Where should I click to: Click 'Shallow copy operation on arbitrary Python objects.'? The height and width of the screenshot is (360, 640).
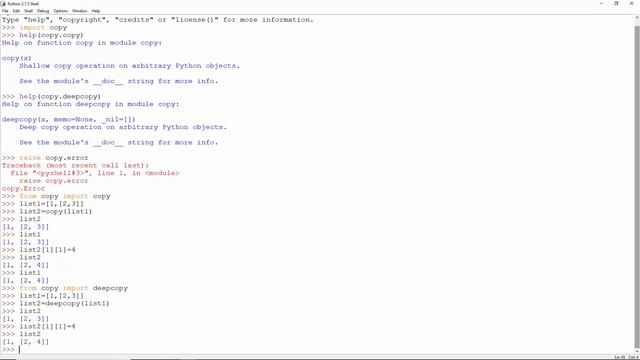click(x=129, y=66)
